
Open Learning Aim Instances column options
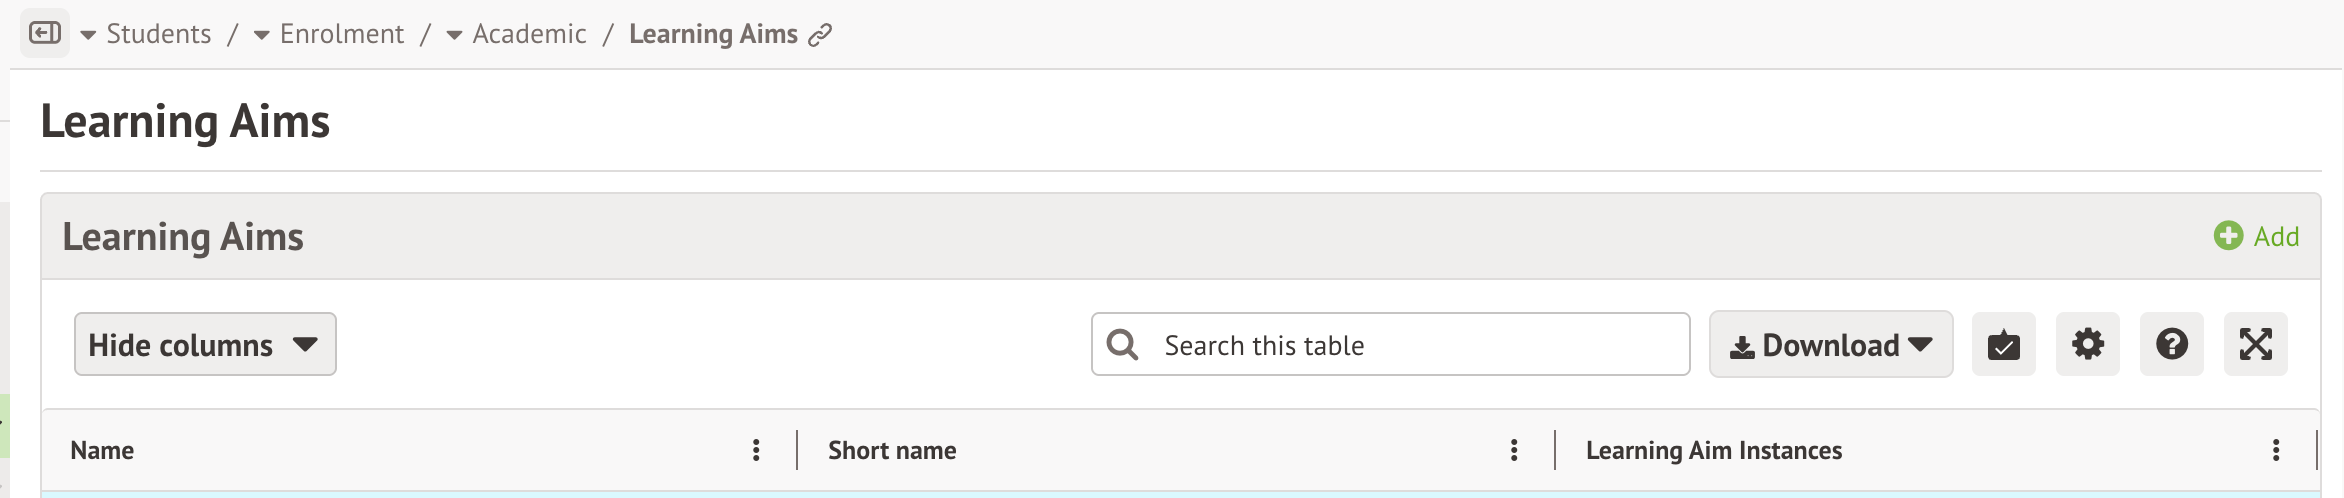tap(2276, 451)
